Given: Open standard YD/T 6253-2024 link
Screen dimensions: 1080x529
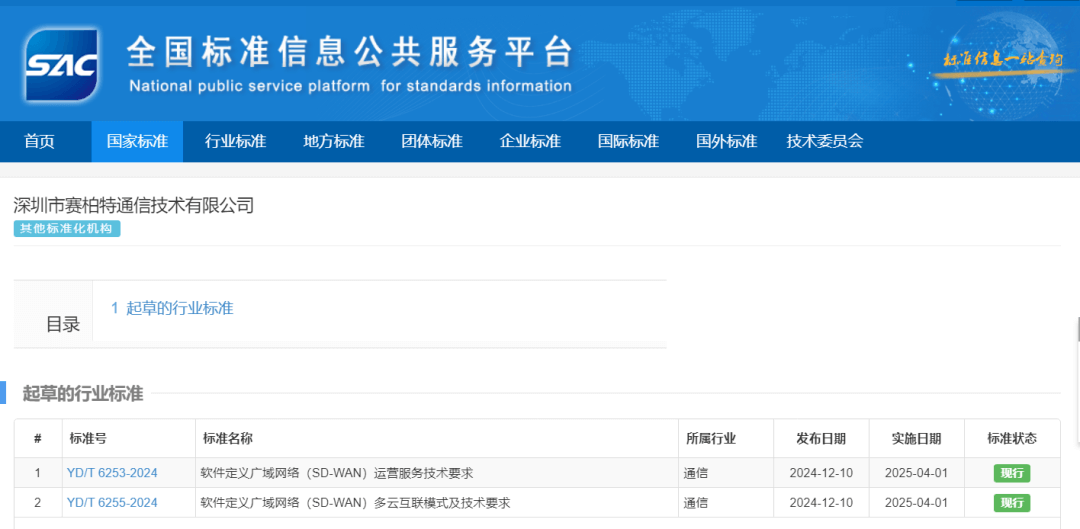Looking at the screenshot, I should [x=112, y=473].
